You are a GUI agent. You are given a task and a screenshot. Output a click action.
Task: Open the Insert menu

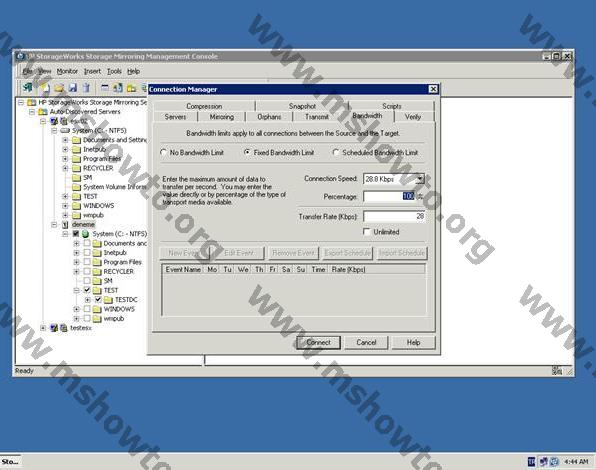tap(92, 71)
